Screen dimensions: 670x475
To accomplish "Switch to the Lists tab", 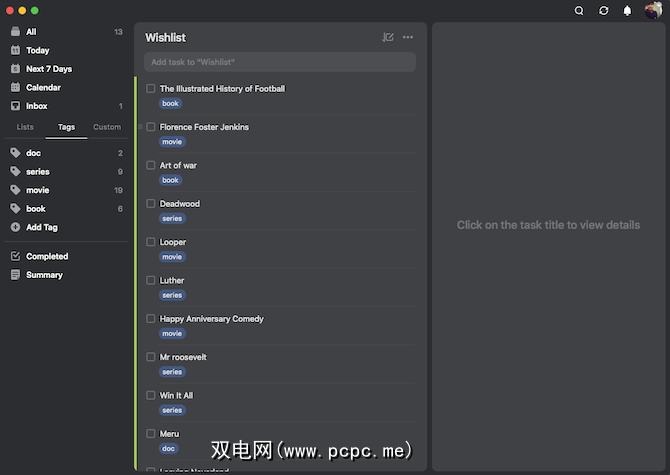I will click(25, 127).
